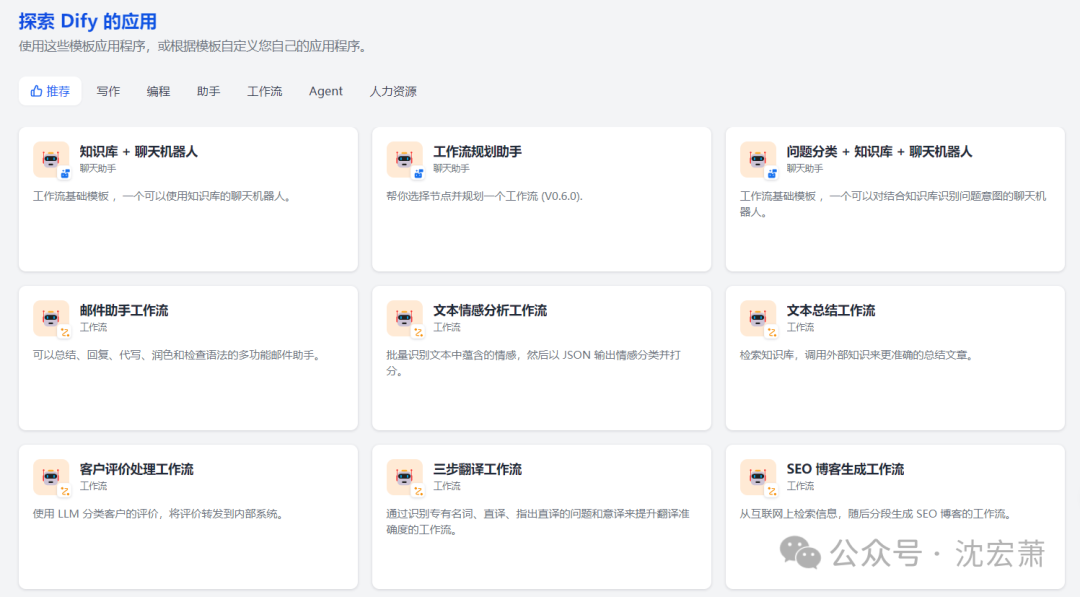Open the 问题分类 + 知识库 + 聊天机器人 title
The image size is (1080, 597).
(x=879, y=151)
